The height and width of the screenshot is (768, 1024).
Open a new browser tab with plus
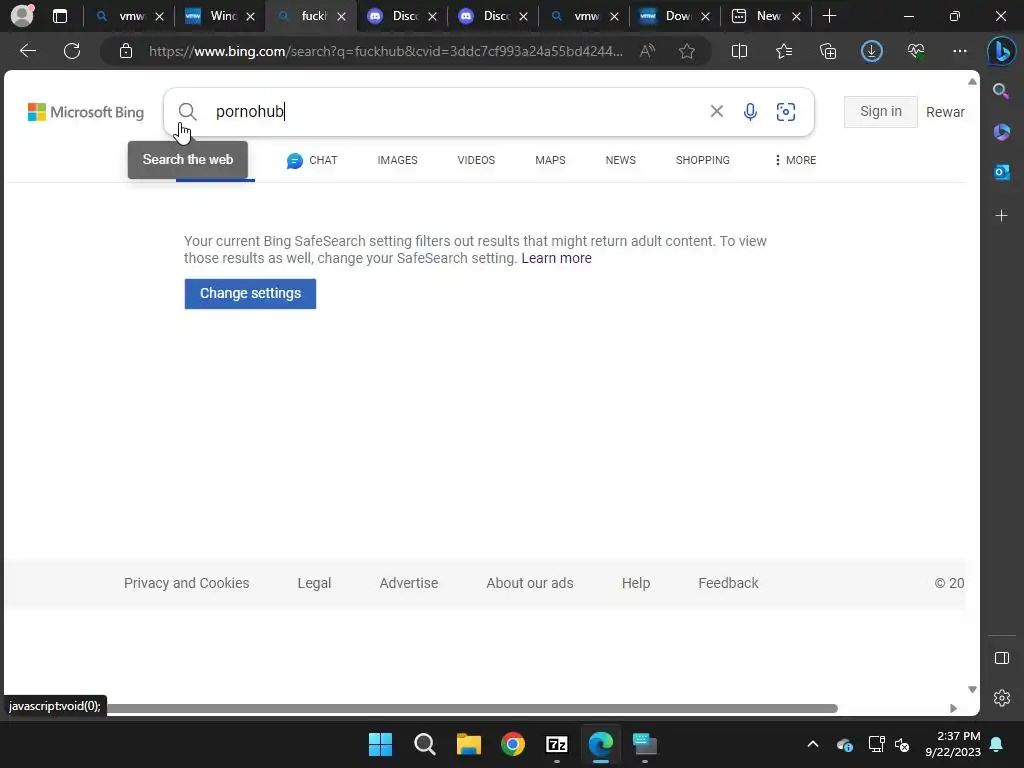point(829,16)
